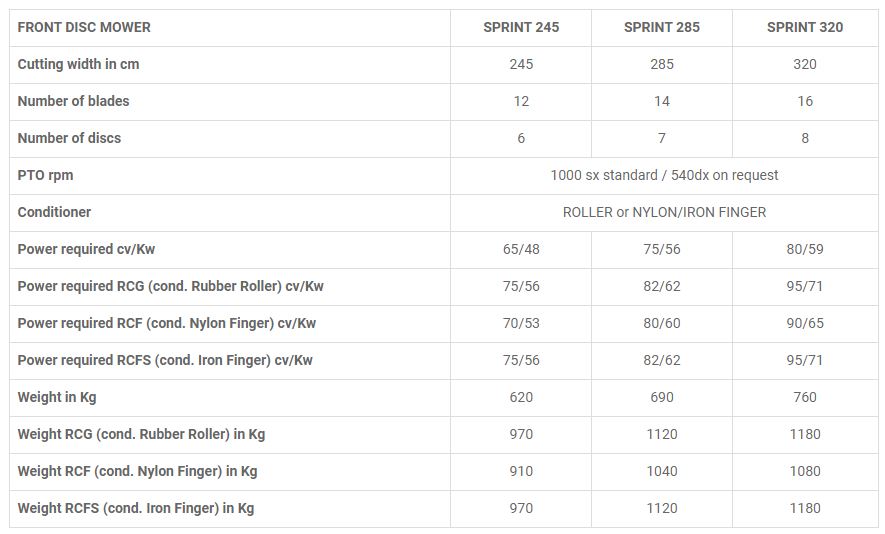Select the SPRINT 320 column header
The image size is (885, 534).
tap(804, 27)
